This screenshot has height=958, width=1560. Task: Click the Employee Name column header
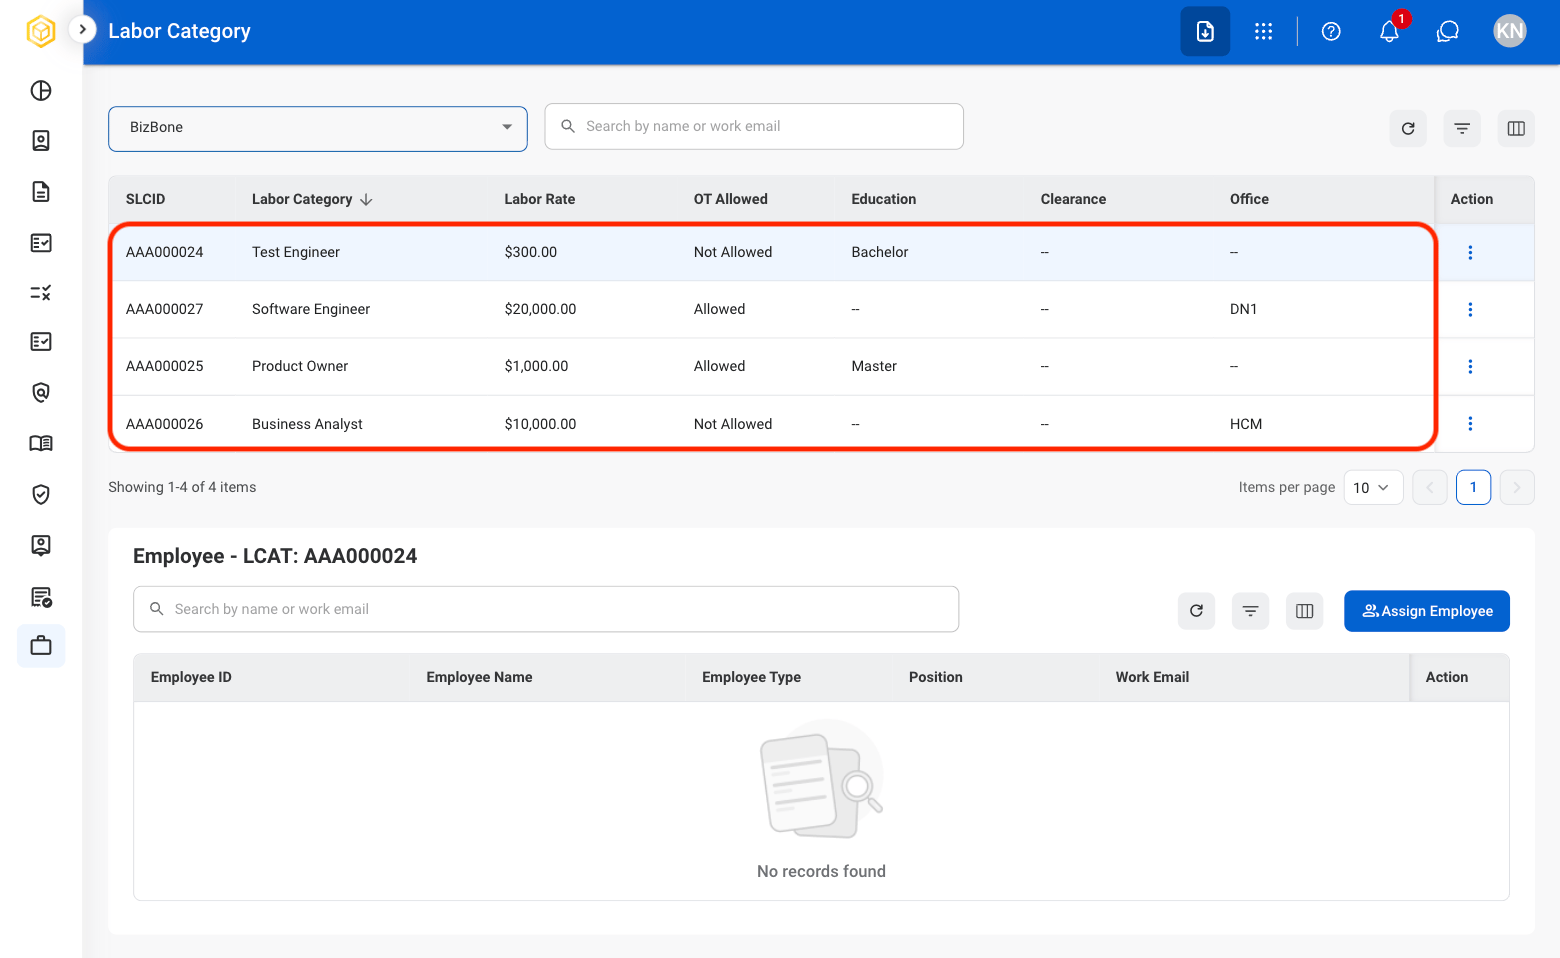click(479, 677)
